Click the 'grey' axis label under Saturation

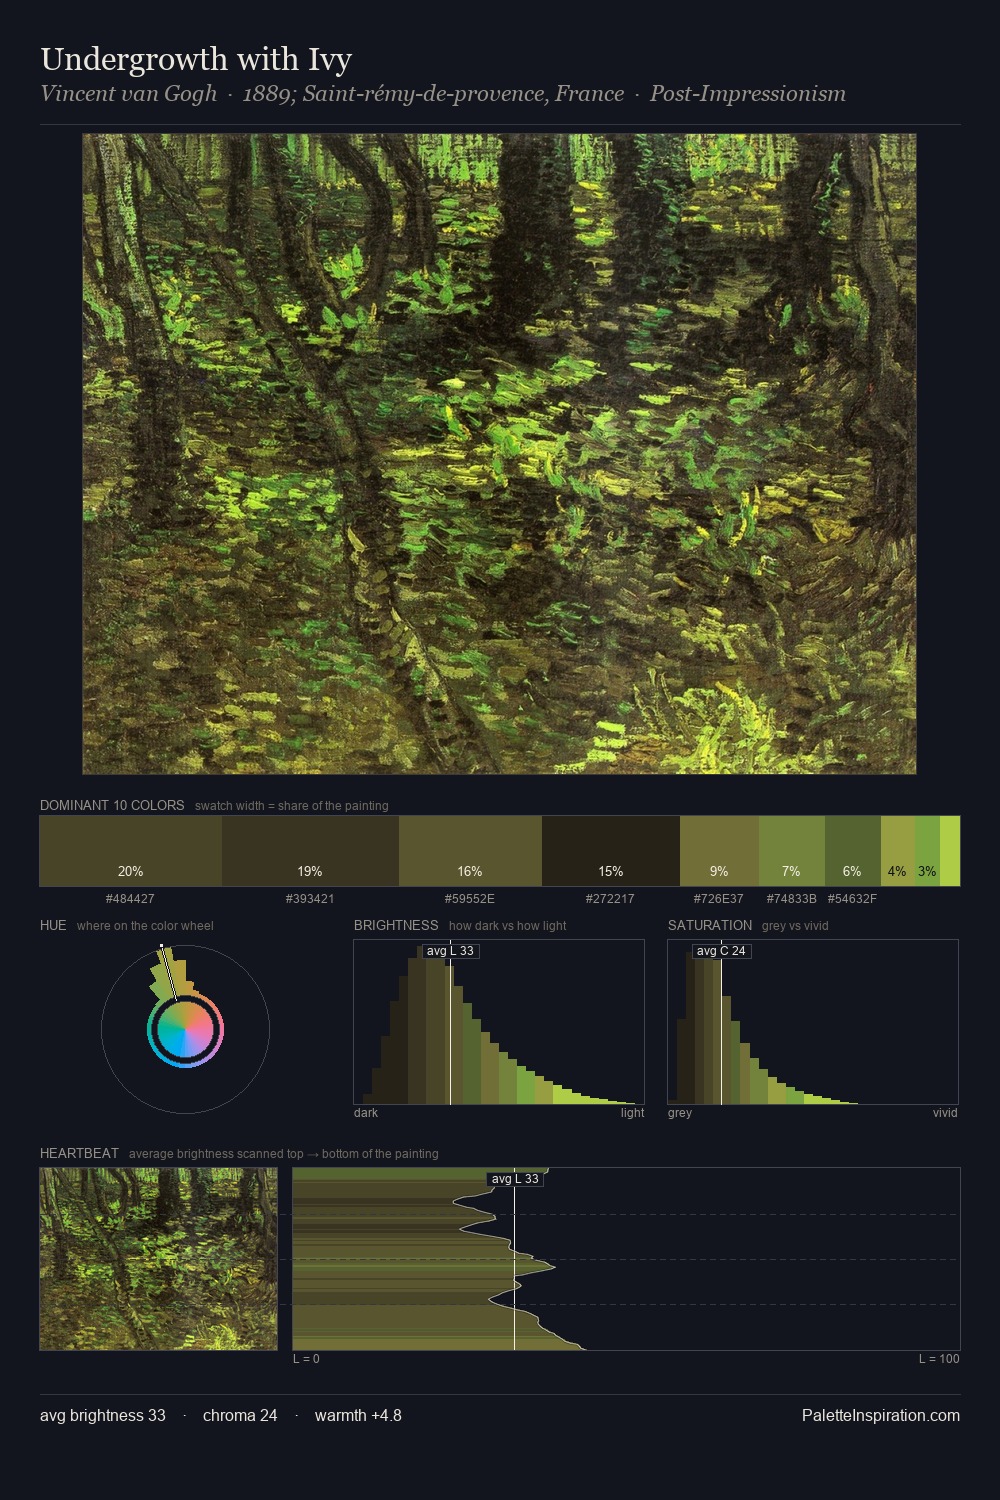tap(680, 1113)
